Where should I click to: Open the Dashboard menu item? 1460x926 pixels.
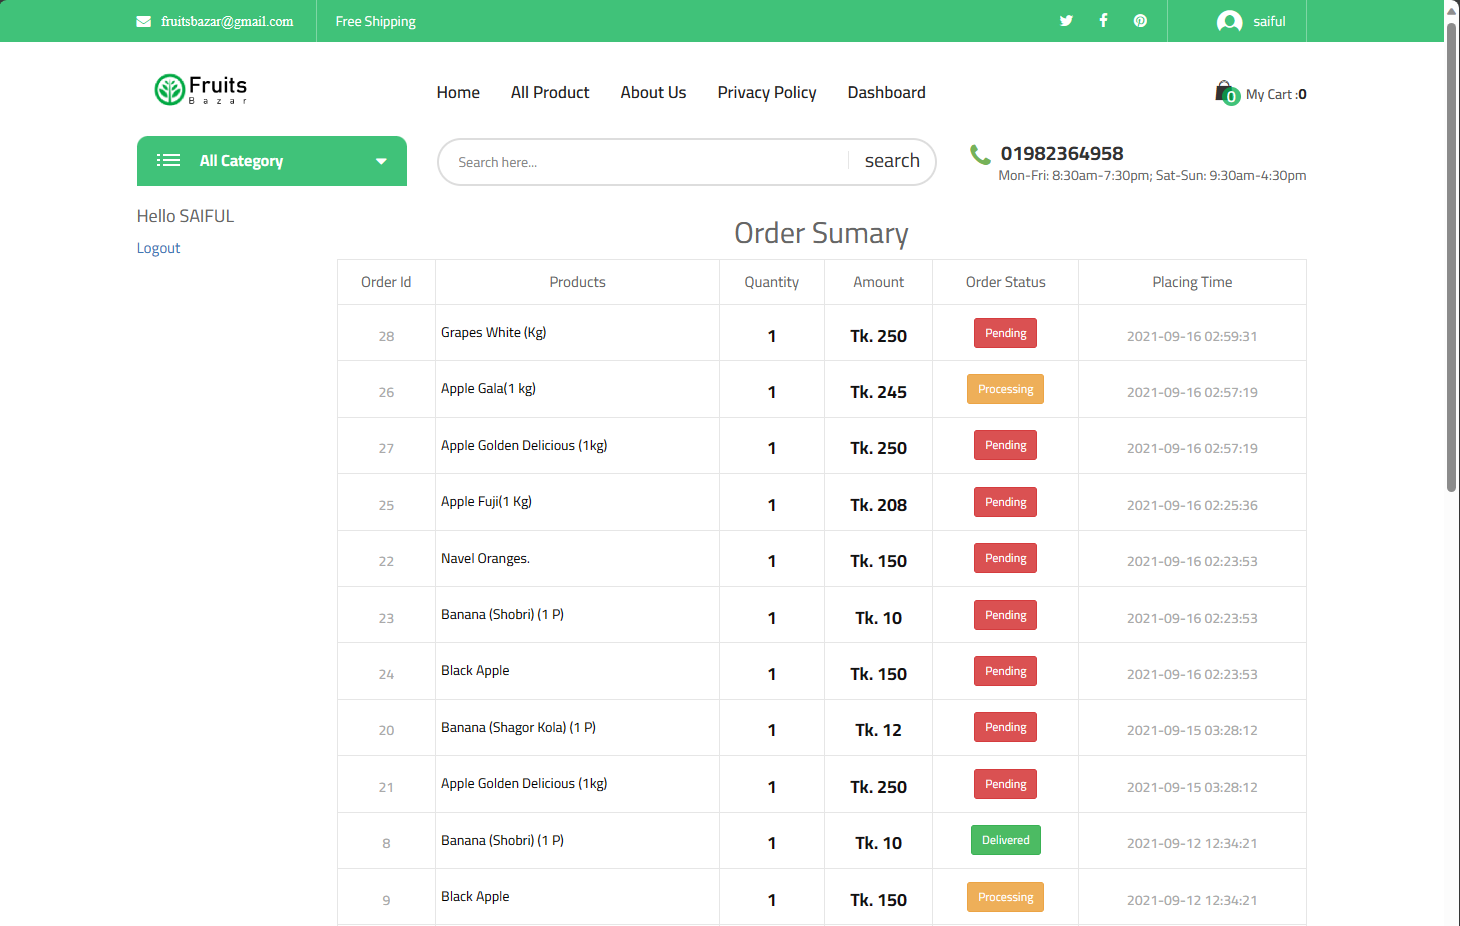click(x=886, y=93)
